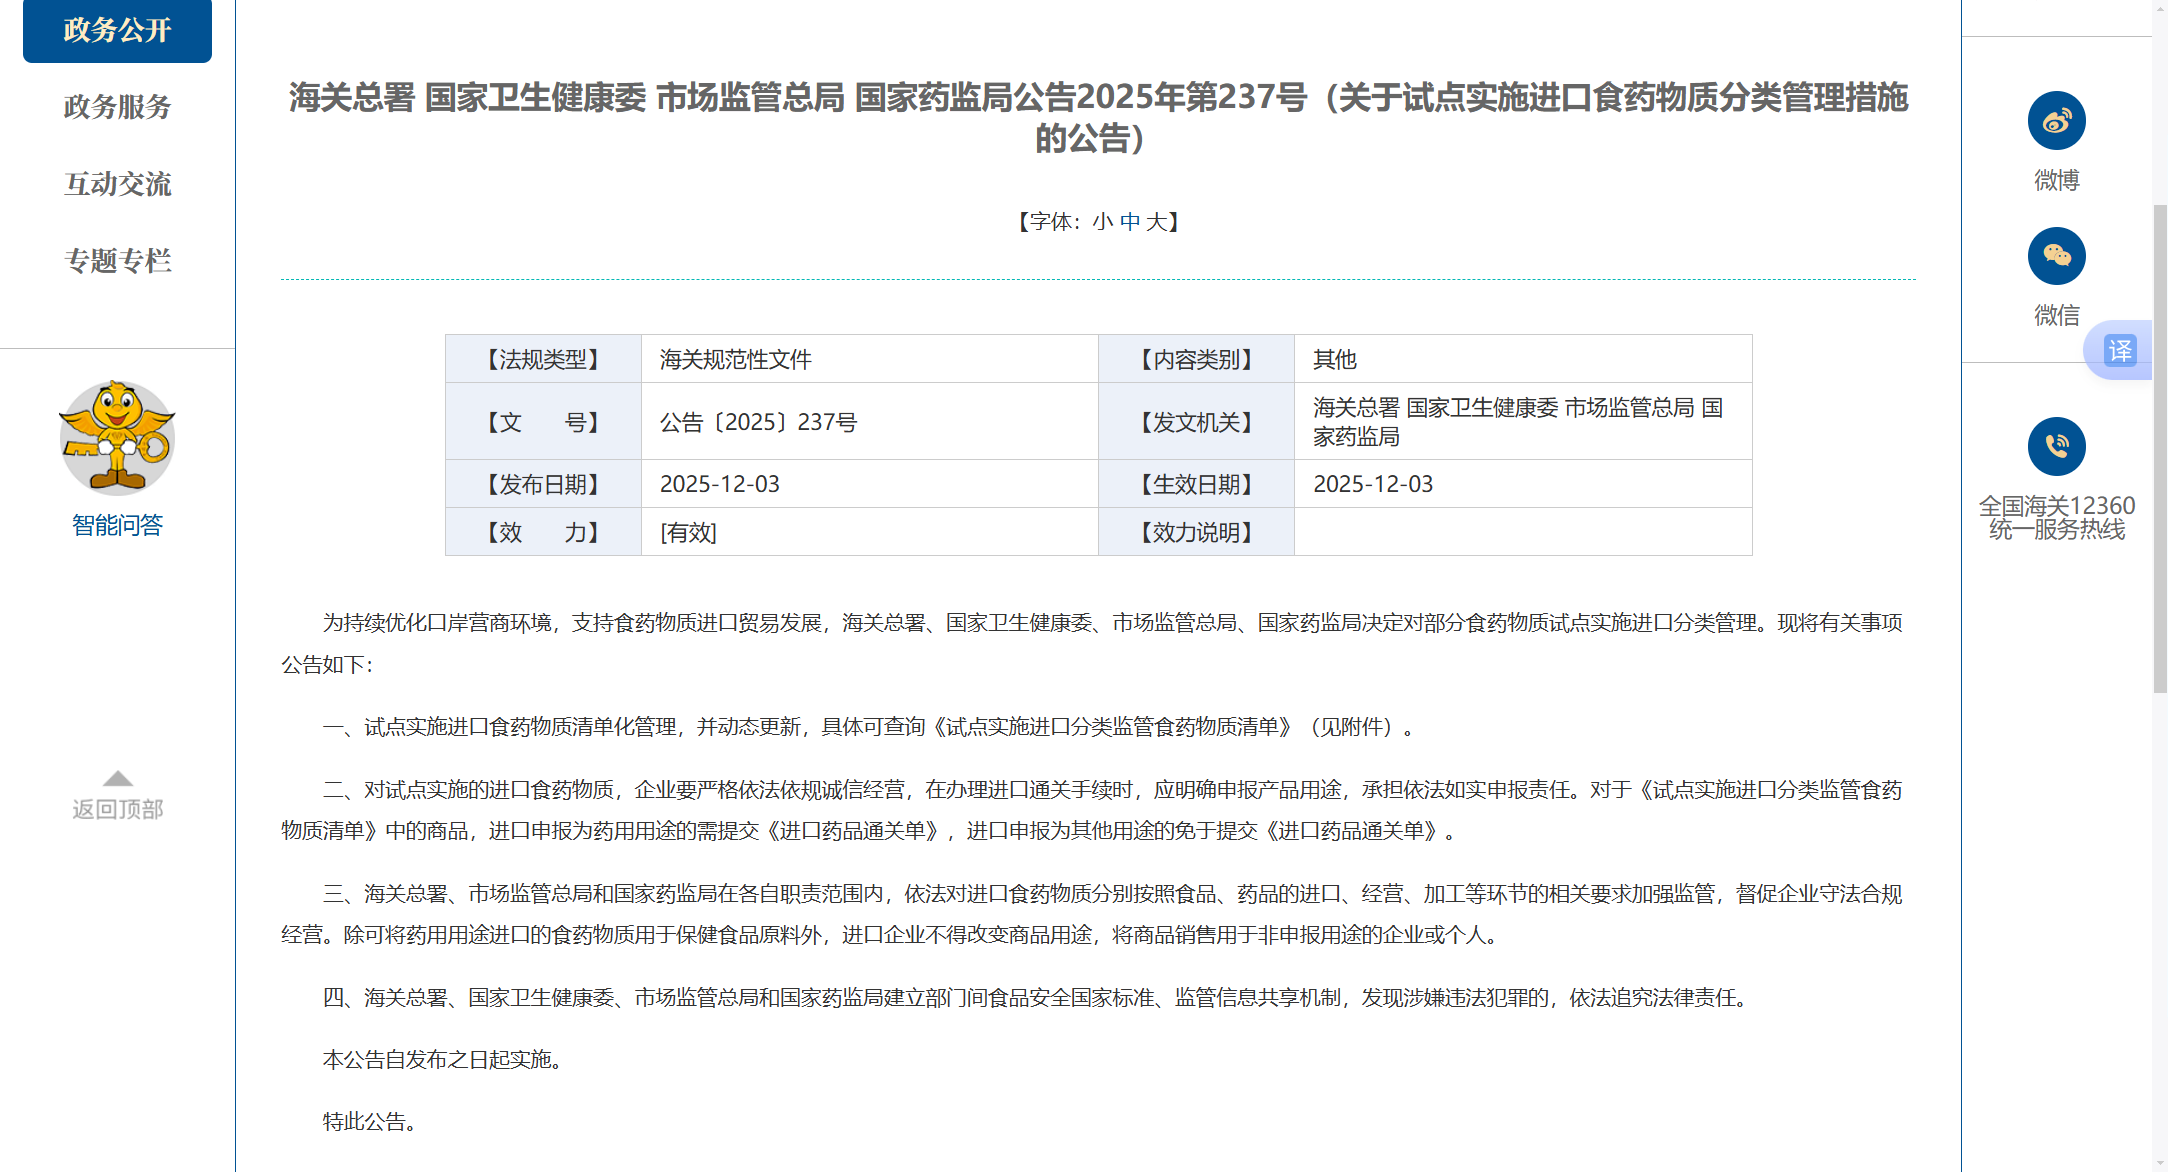
Task: Open the 政务服务 menu item
Action: pos(117,107)
